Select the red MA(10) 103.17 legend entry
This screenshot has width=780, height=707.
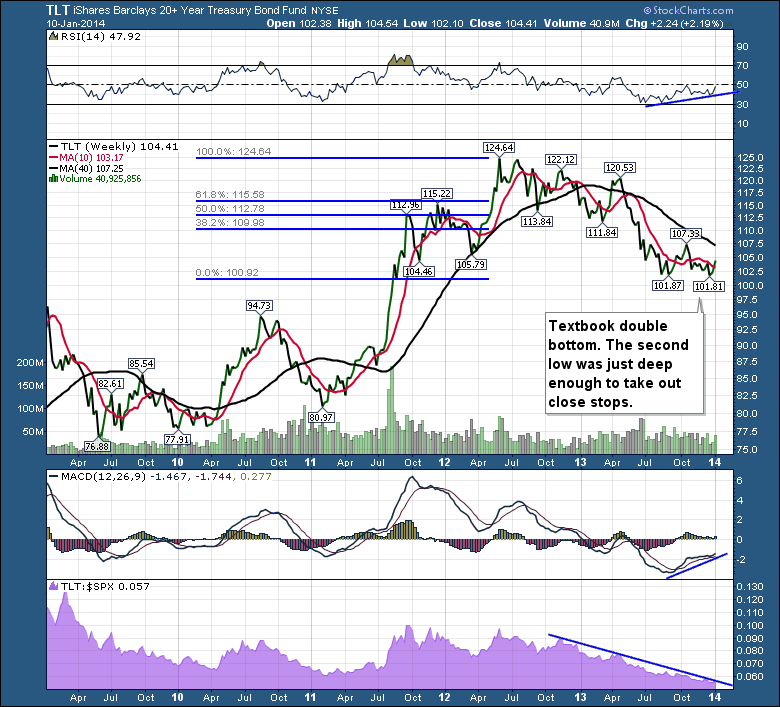(x=91, y=157)
